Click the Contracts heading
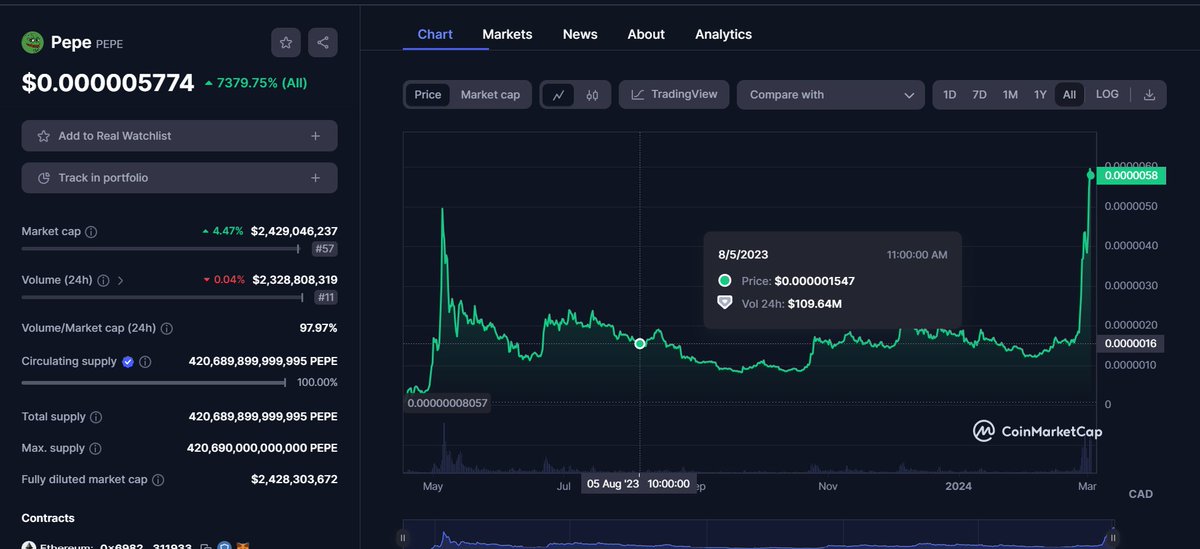 [48, 518]
